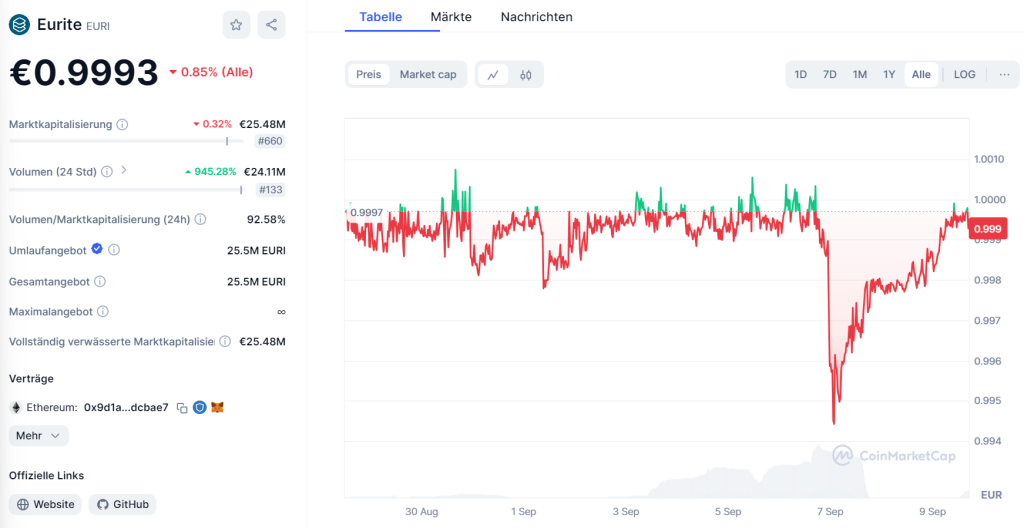Switch to line chart view

[x=493, y=74]
